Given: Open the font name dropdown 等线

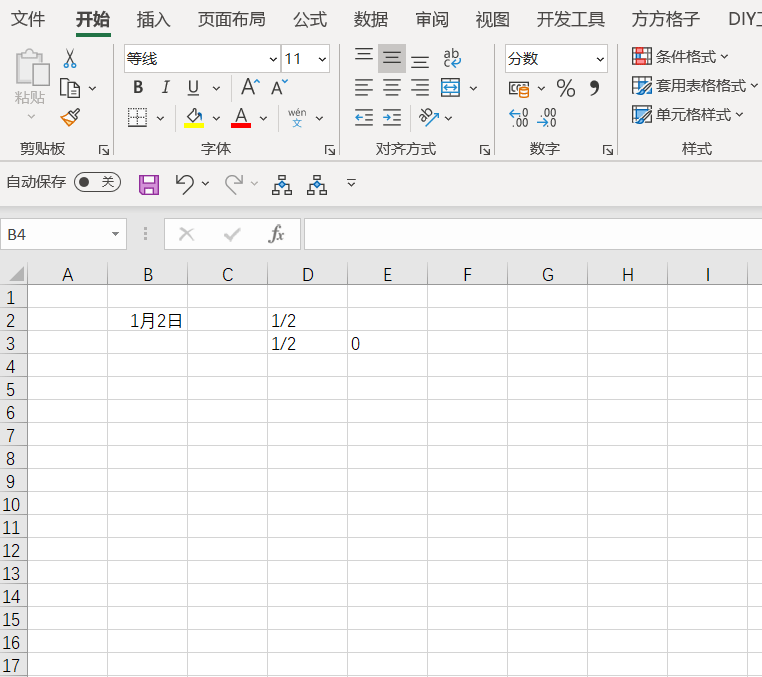Looking at the screenshot, I should point(273,59).
